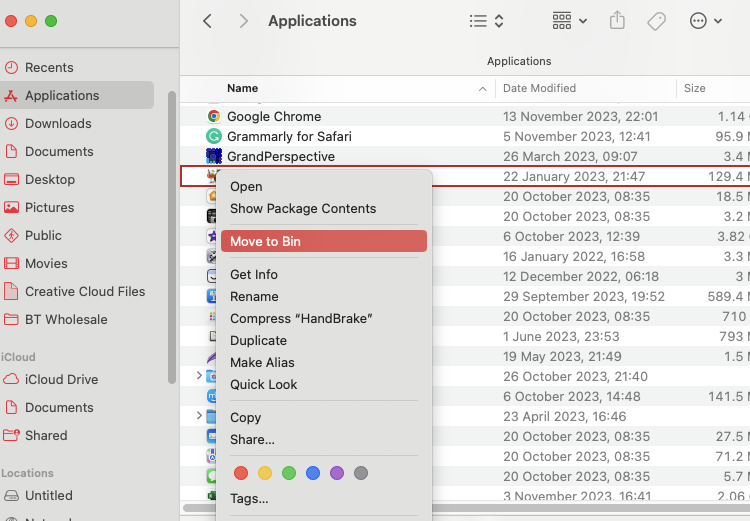This screenshot has height=521, width=750.
Task: Choose Show Package Contents
Action: tap(324, 209)
